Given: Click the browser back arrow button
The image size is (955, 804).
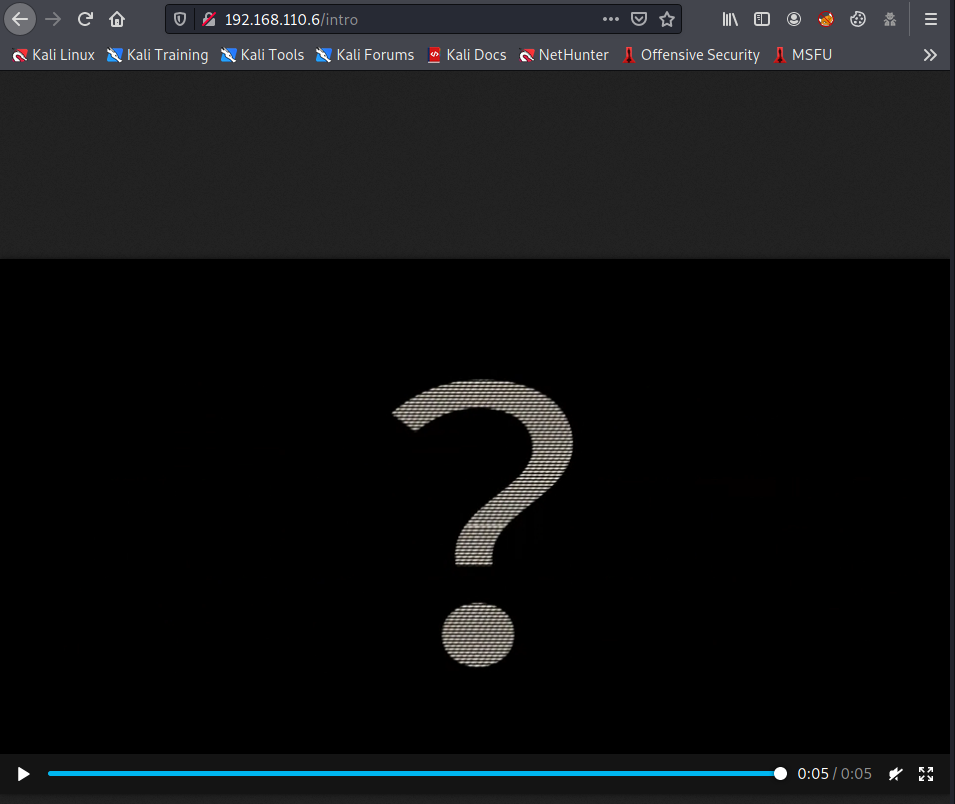Looking at the screenshot, I should (20, 19).
